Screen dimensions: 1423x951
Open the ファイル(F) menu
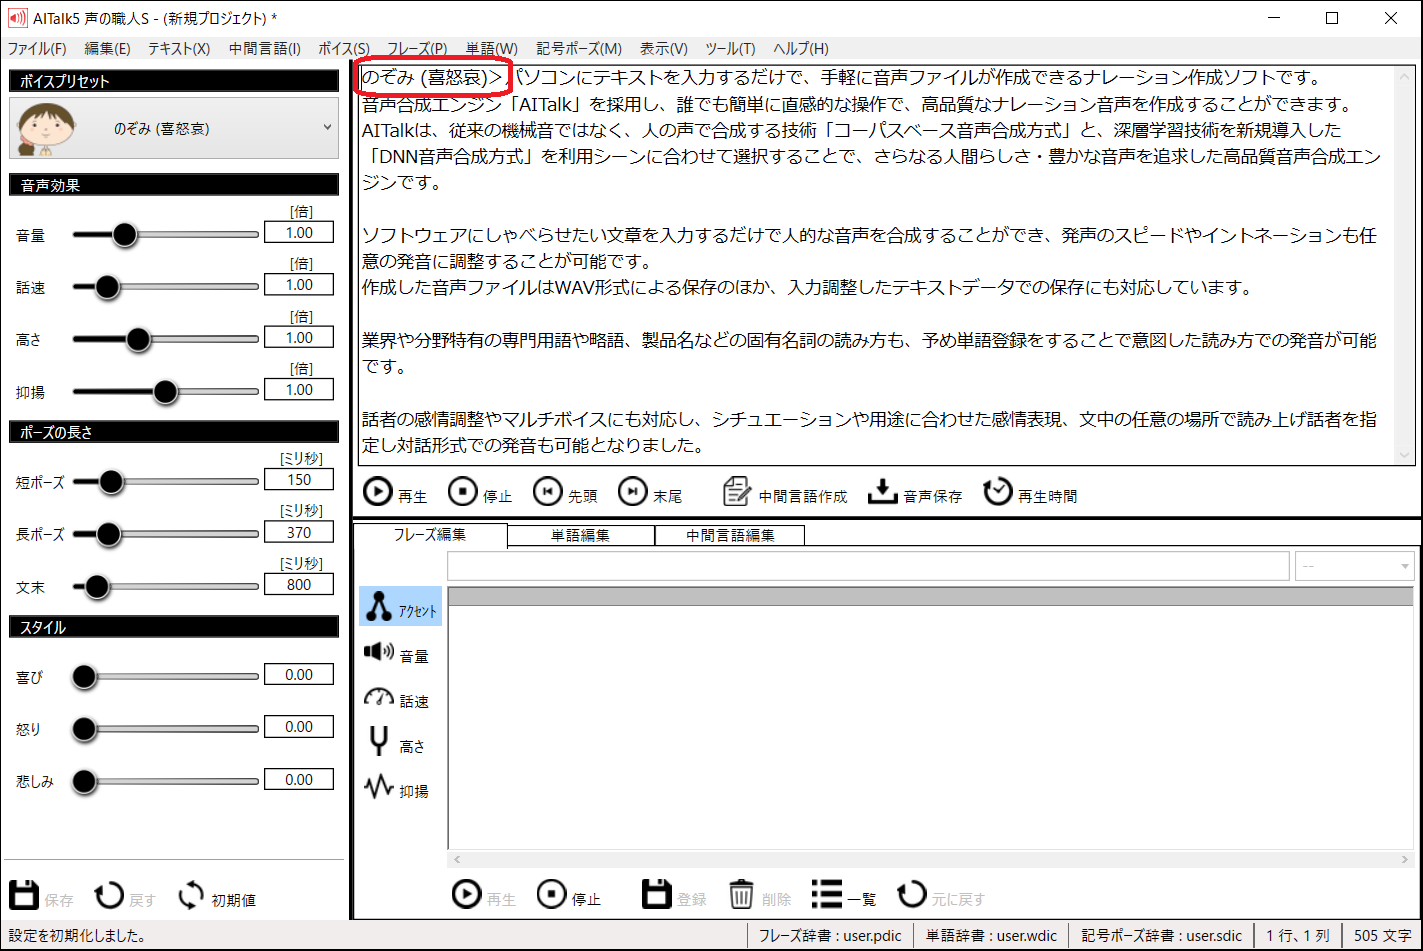pyautogui.click(x=37, y=48)
